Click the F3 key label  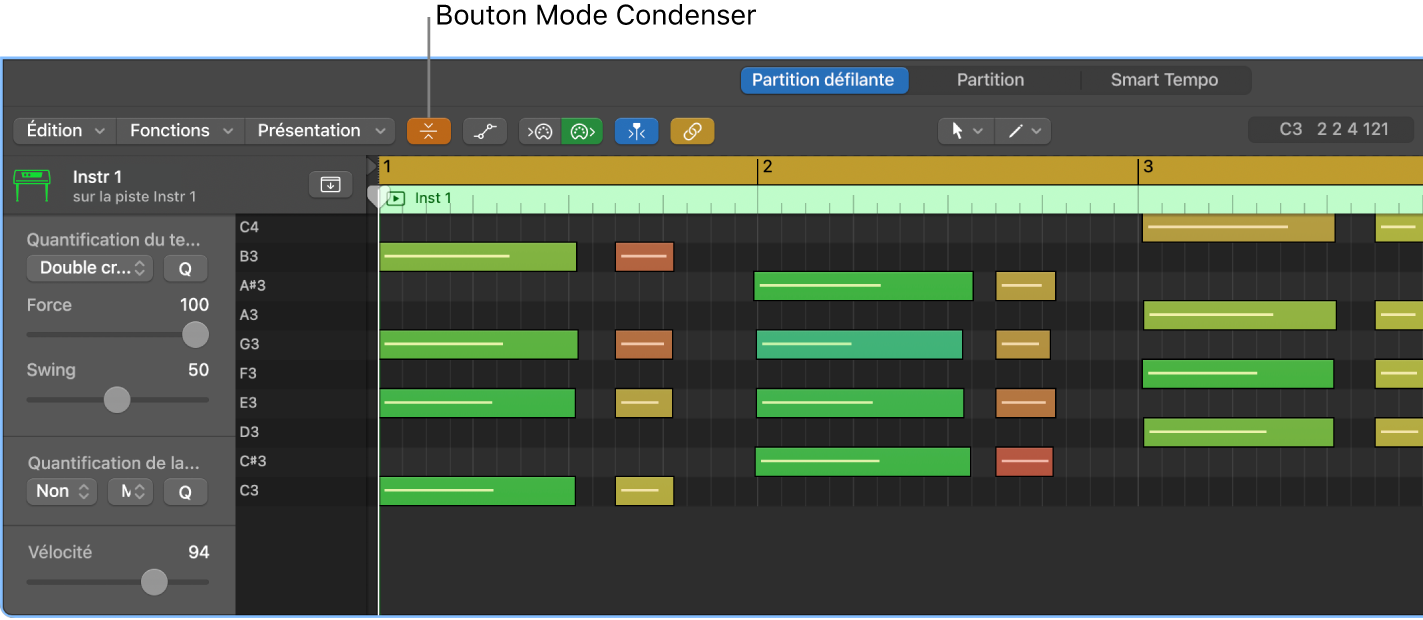(x=249, y=373)
